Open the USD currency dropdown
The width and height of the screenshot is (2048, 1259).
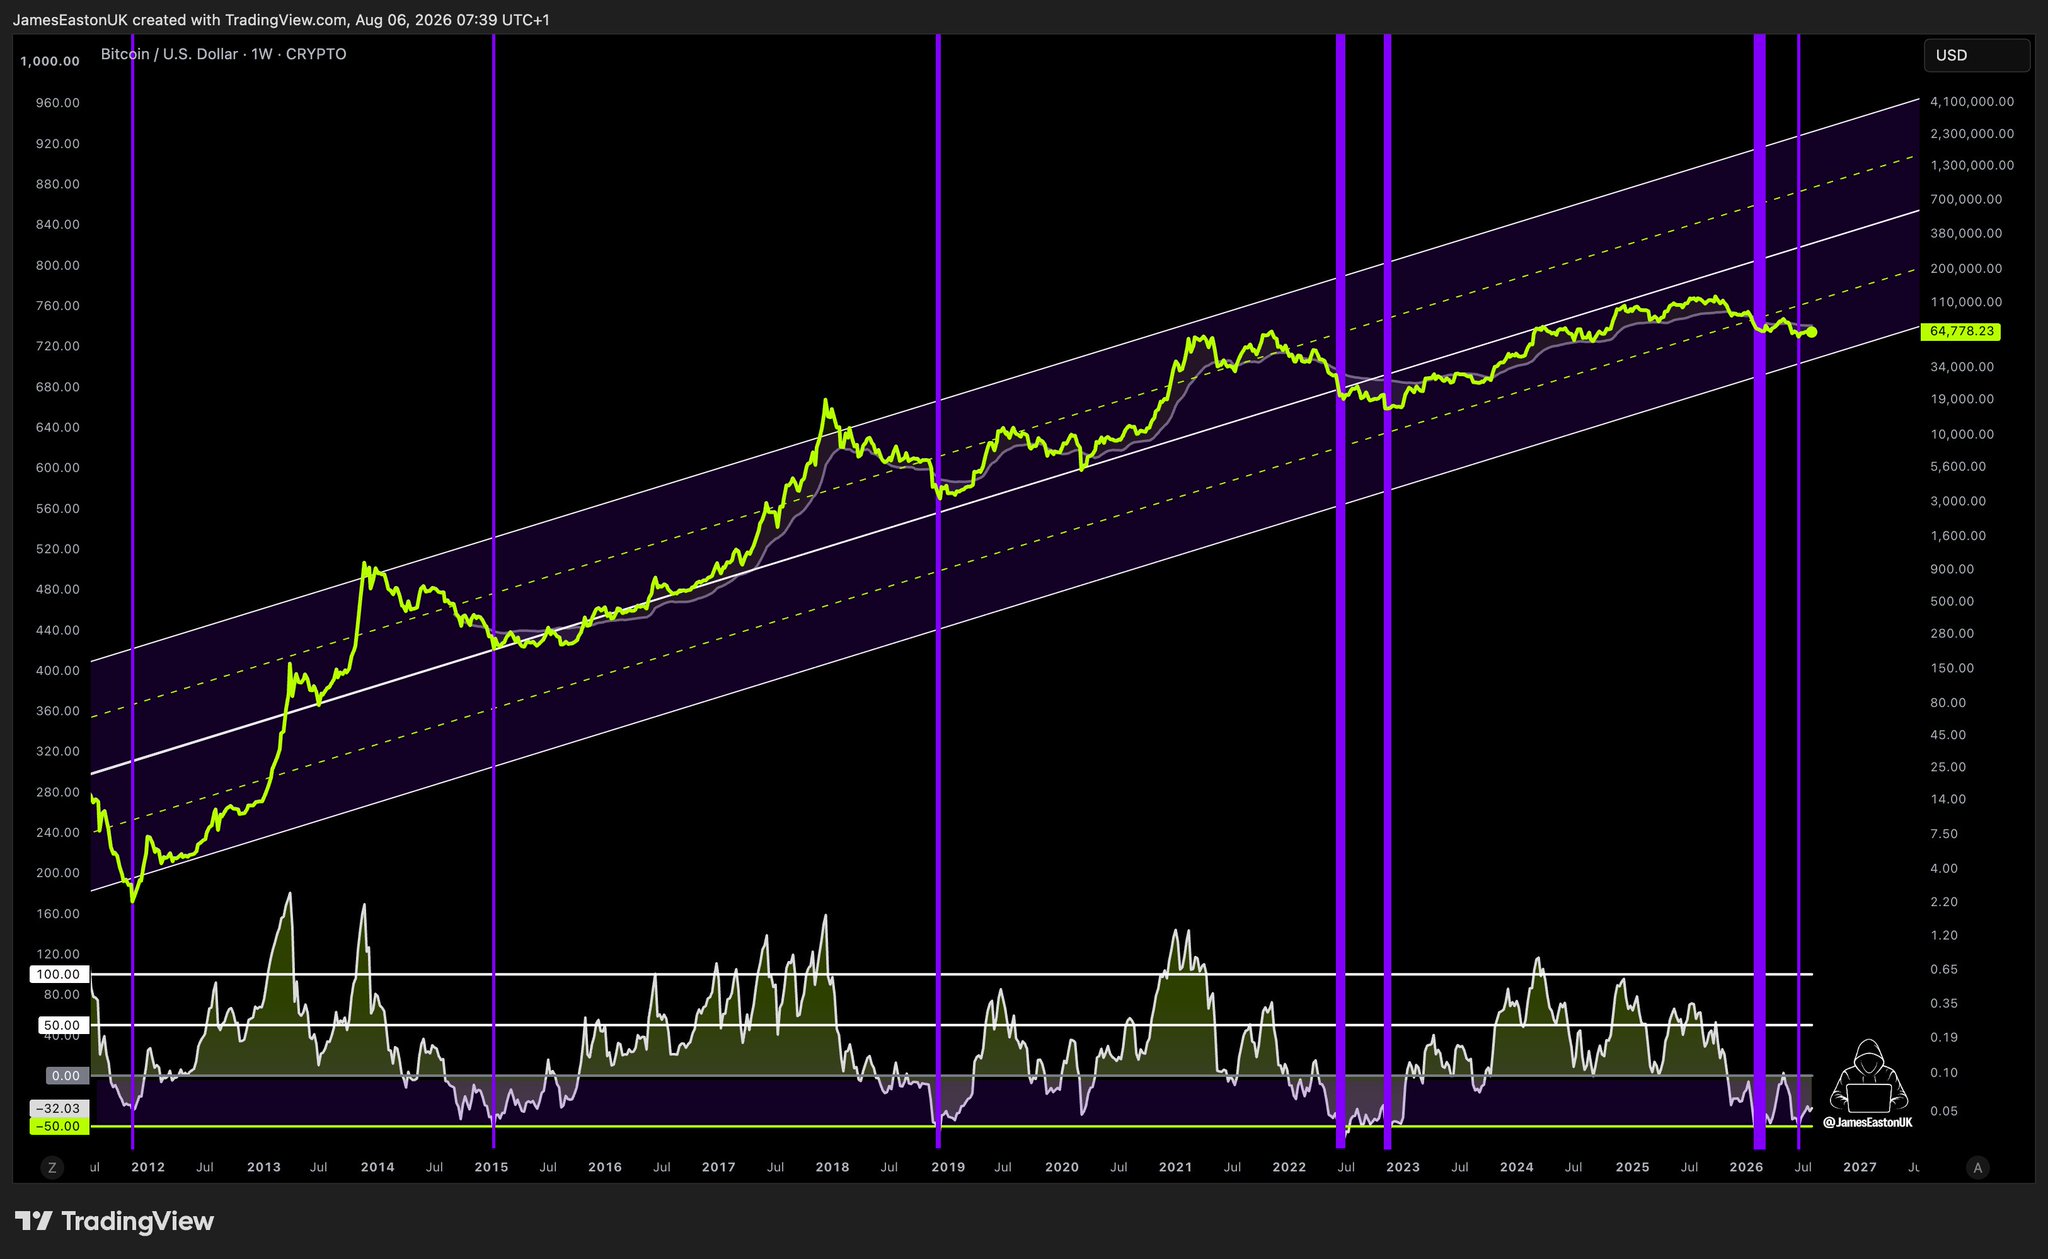[1976, 55]
